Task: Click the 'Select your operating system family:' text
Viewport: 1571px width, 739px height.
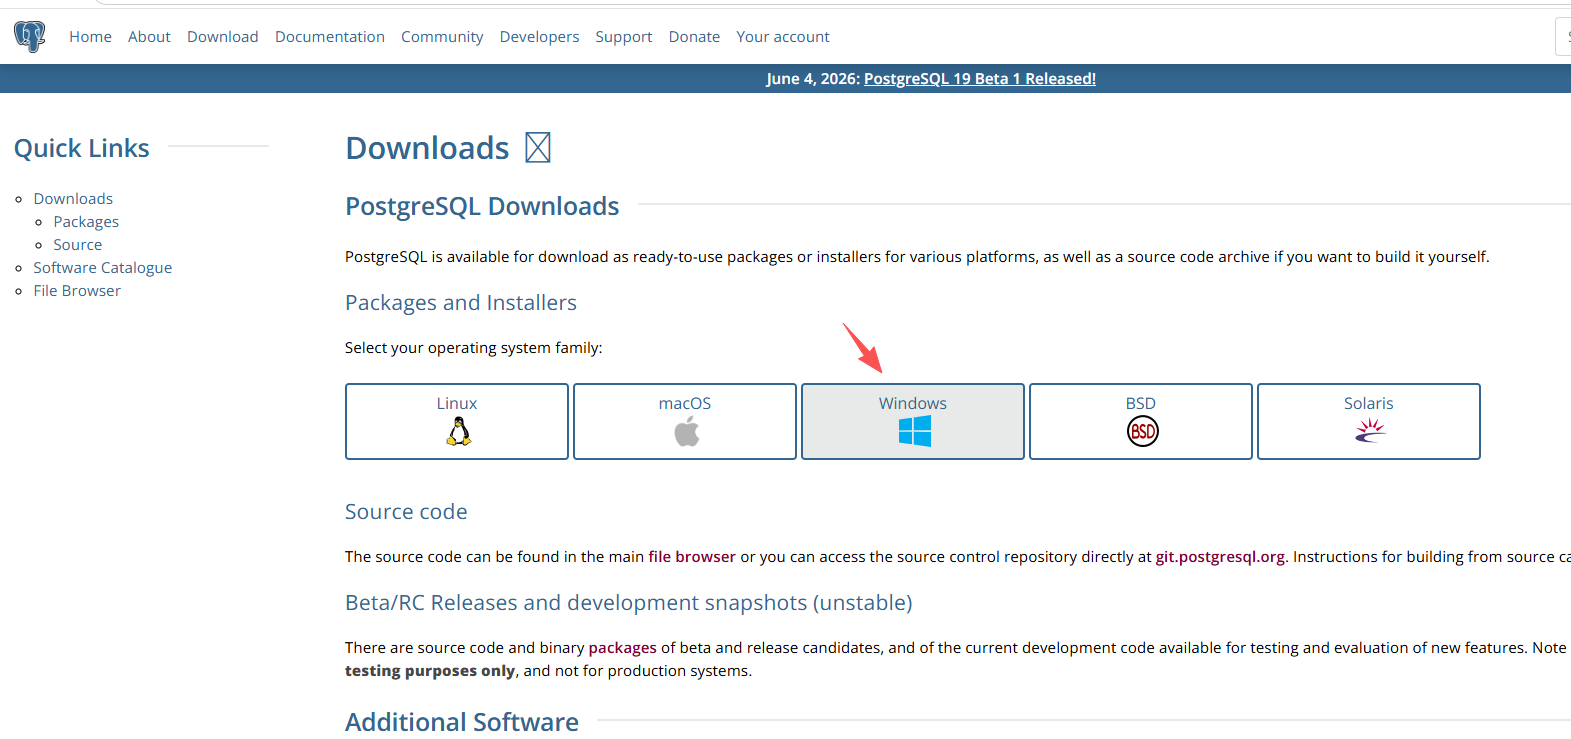Action: pyautogui.click(x=474, y=348)
